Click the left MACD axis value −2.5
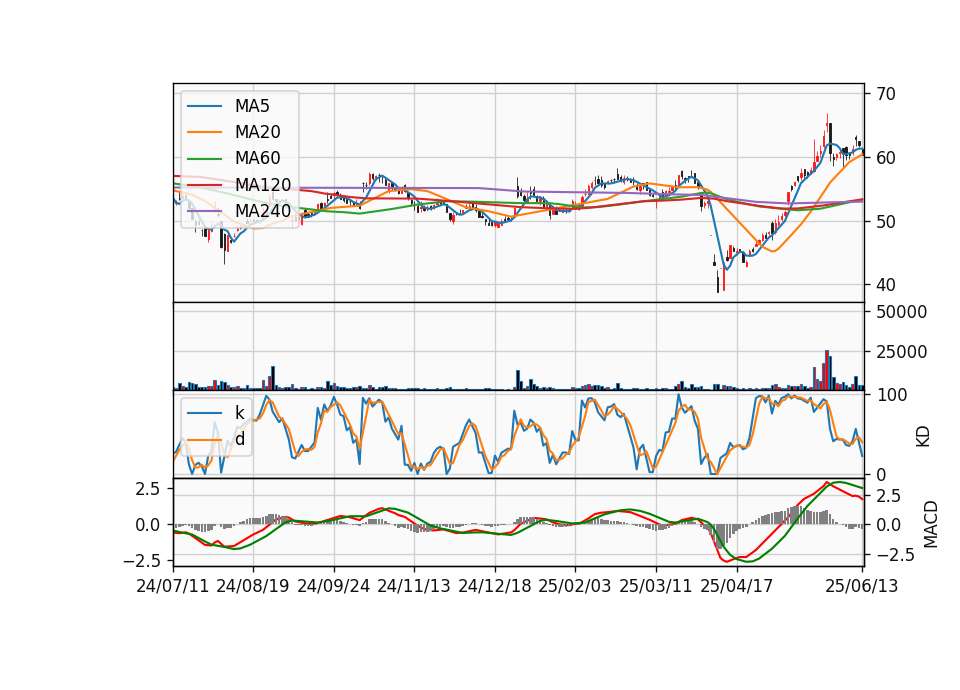Screen dimensions: 960x690 (141, 561)
